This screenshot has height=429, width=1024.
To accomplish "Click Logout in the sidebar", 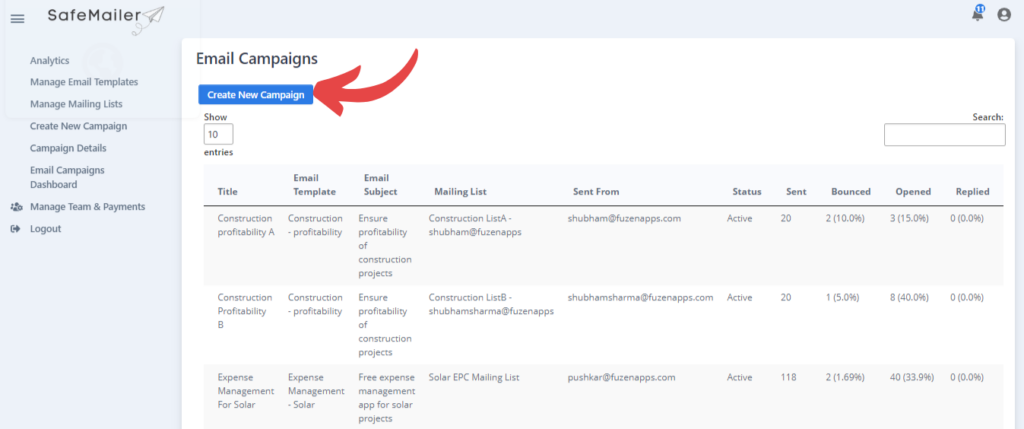I will (46, 229).
